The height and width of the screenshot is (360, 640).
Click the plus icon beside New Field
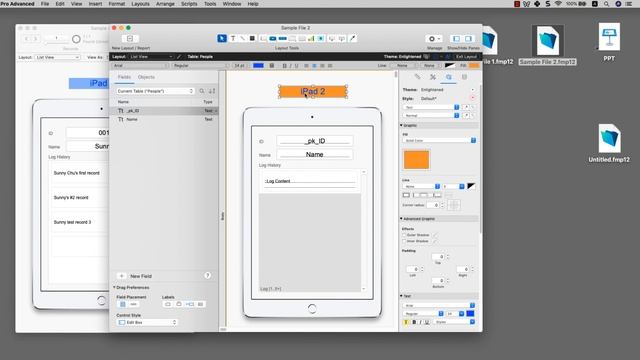pos(121,276)
